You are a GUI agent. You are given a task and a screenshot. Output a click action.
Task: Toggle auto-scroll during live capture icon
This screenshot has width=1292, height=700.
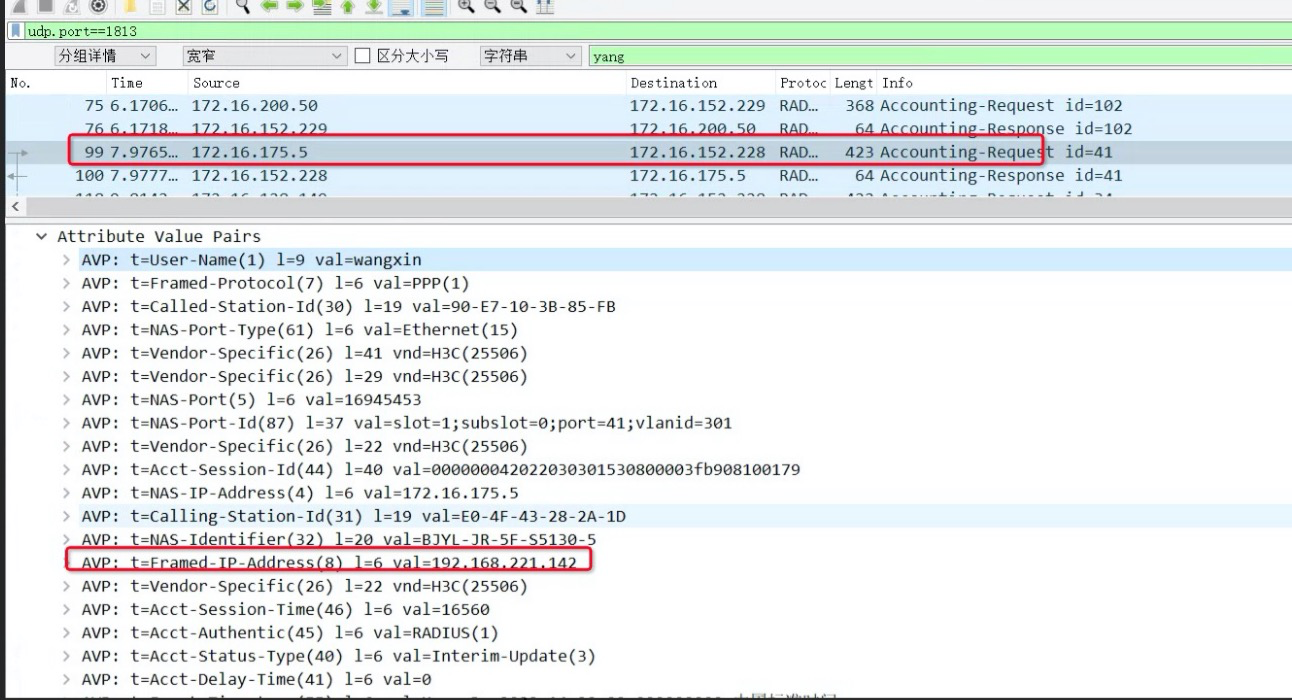[401, 7]
